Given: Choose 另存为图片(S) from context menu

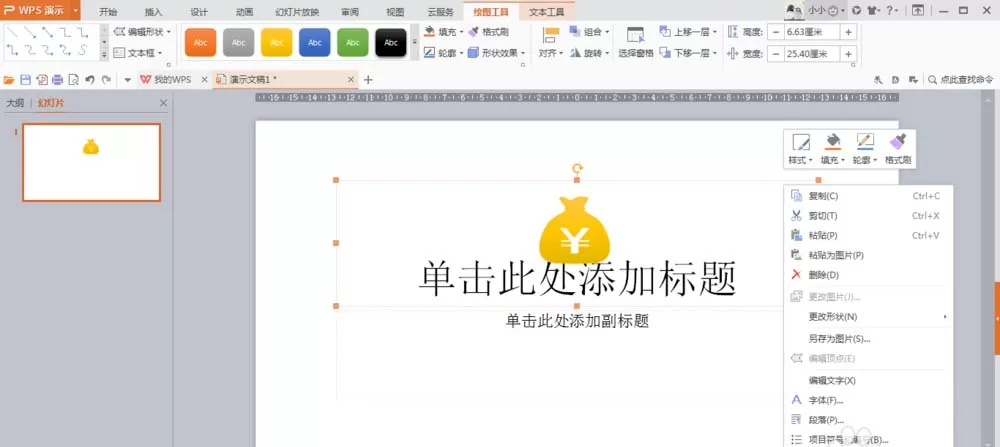Looking at the screenshot, I should pos(867,339).
